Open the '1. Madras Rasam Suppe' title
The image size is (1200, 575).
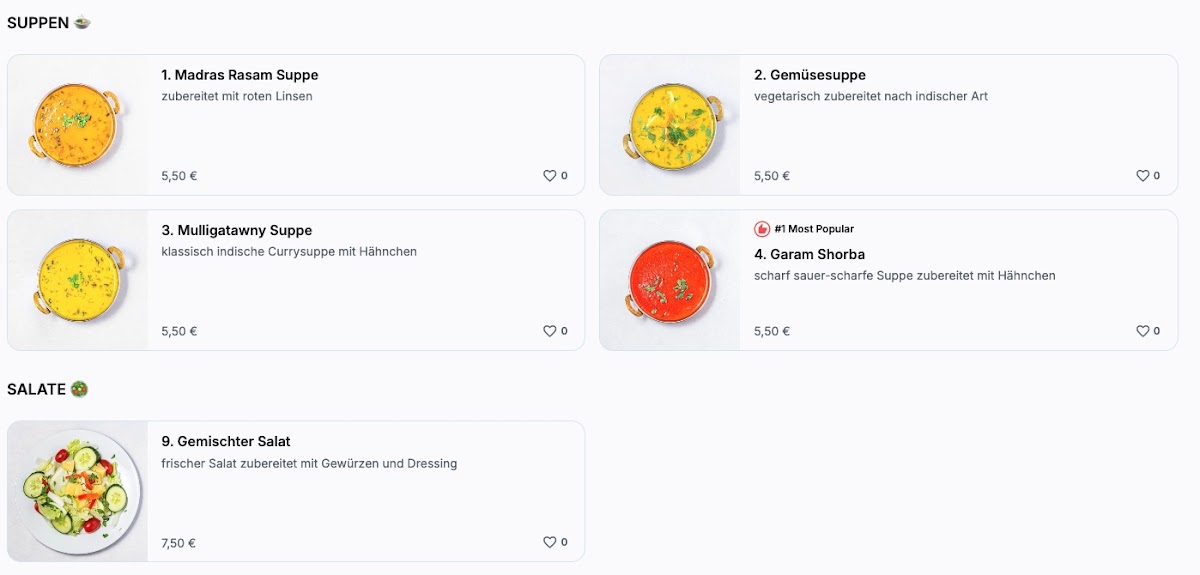pyautogui.click(x=240, y=75)
